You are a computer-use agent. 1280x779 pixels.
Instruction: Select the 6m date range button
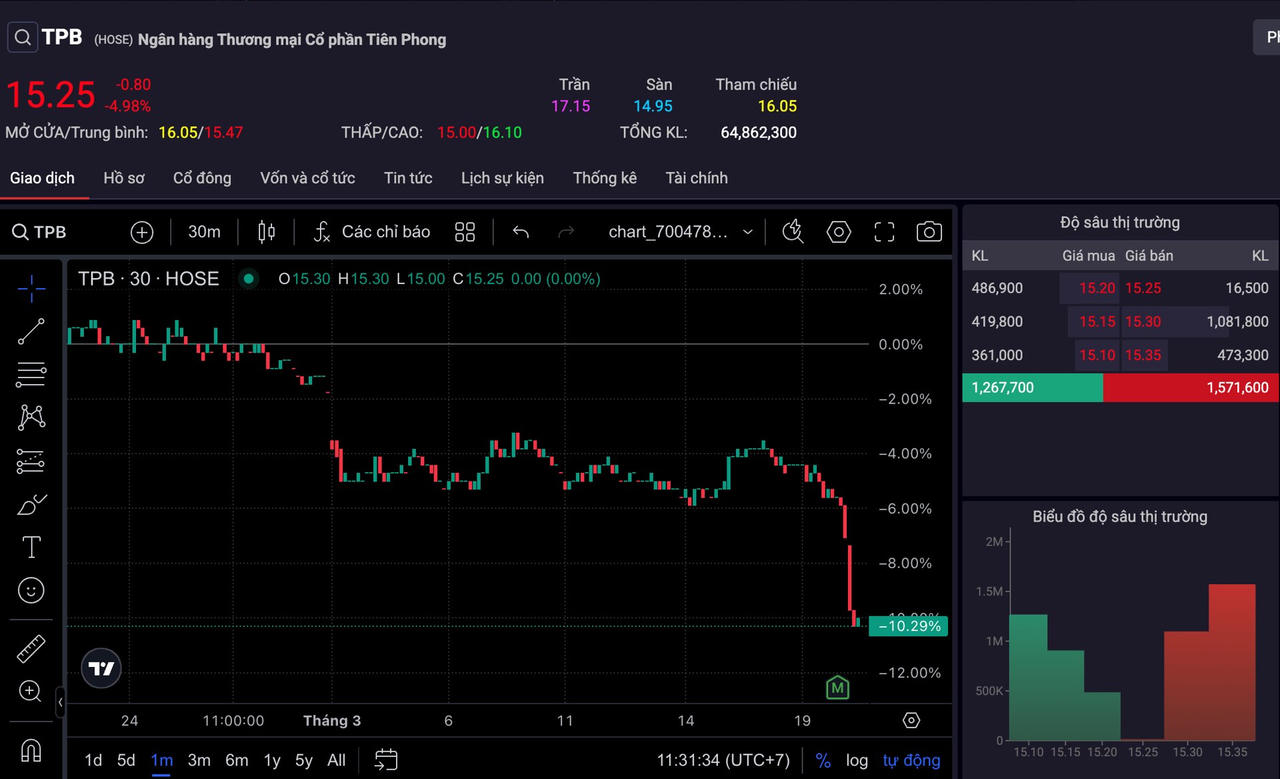(x=236, y=760)
